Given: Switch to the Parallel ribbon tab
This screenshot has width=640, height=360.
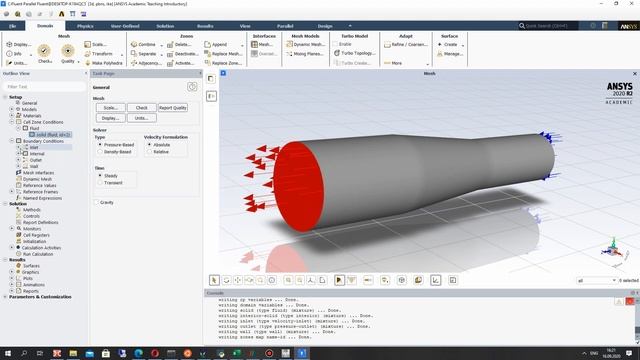Looking at the screenshot, I should point(285,26).
